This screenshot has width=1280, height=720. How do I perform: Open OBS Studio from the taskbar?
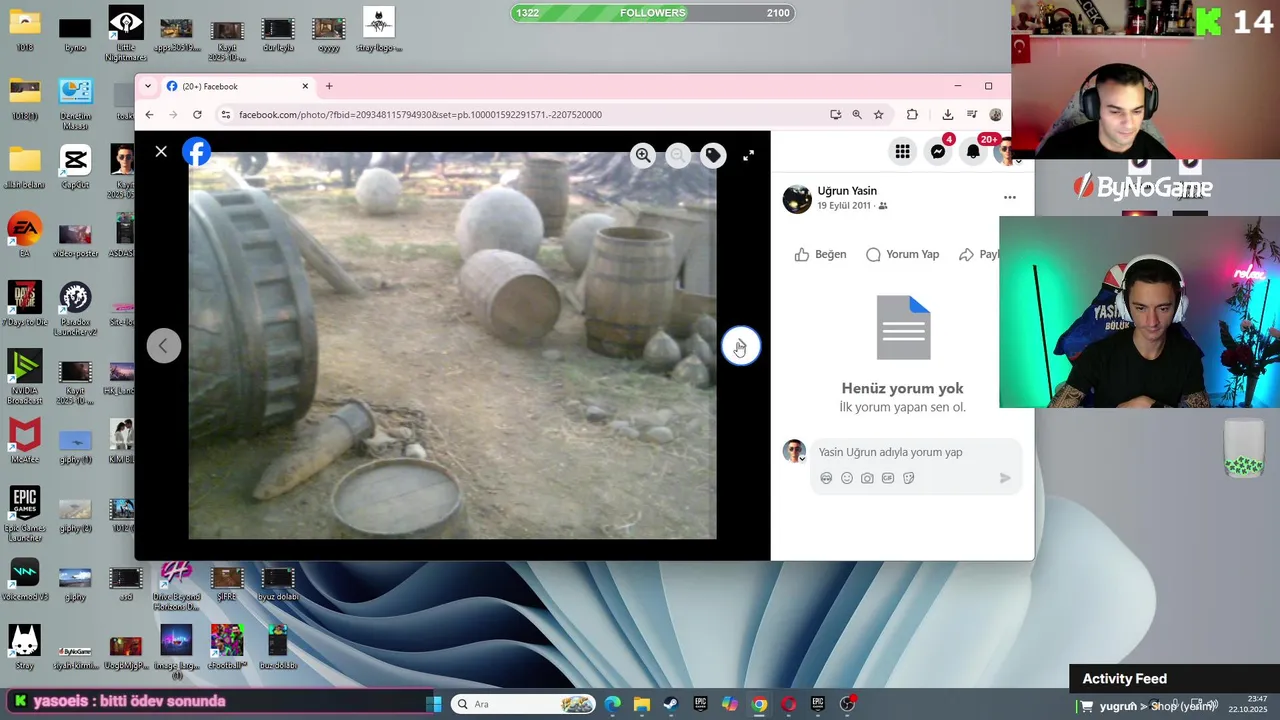[848, 704]
